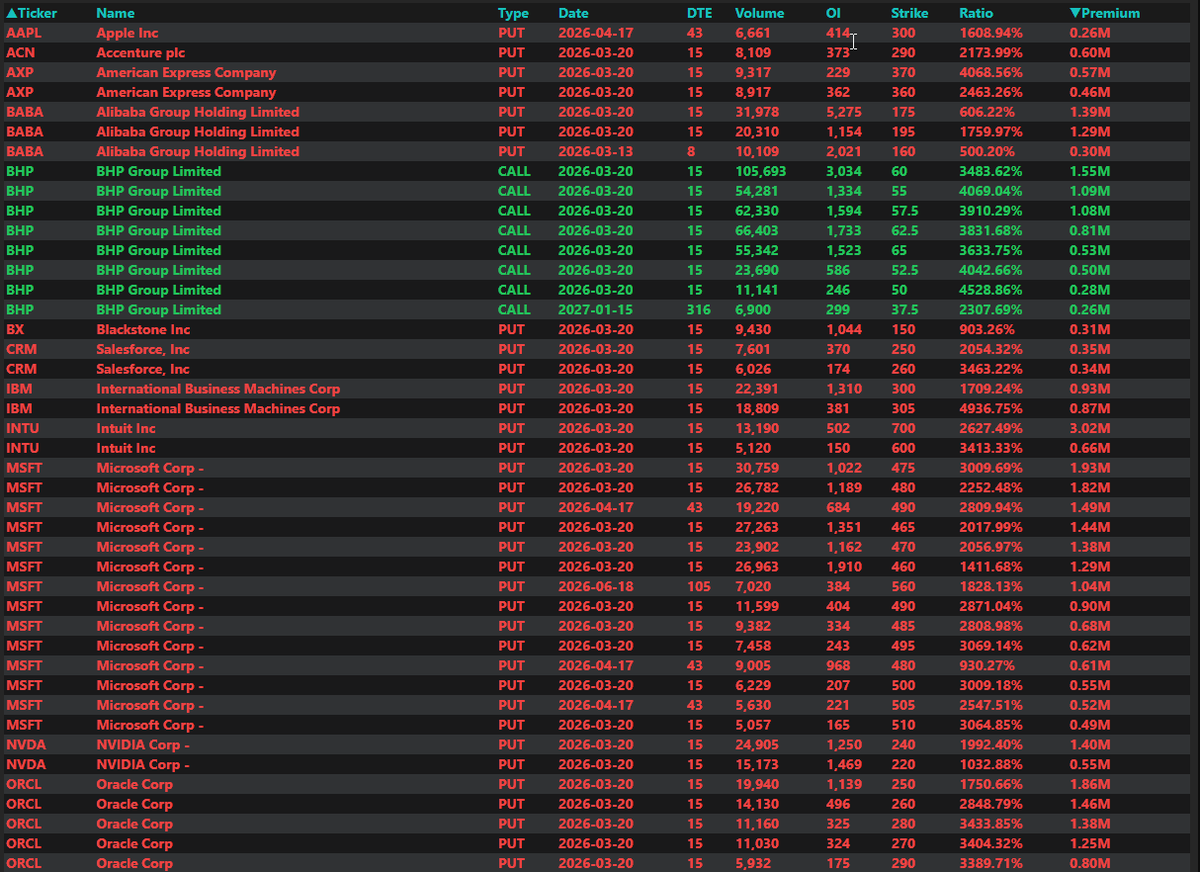Click the strike value 240

904,745
